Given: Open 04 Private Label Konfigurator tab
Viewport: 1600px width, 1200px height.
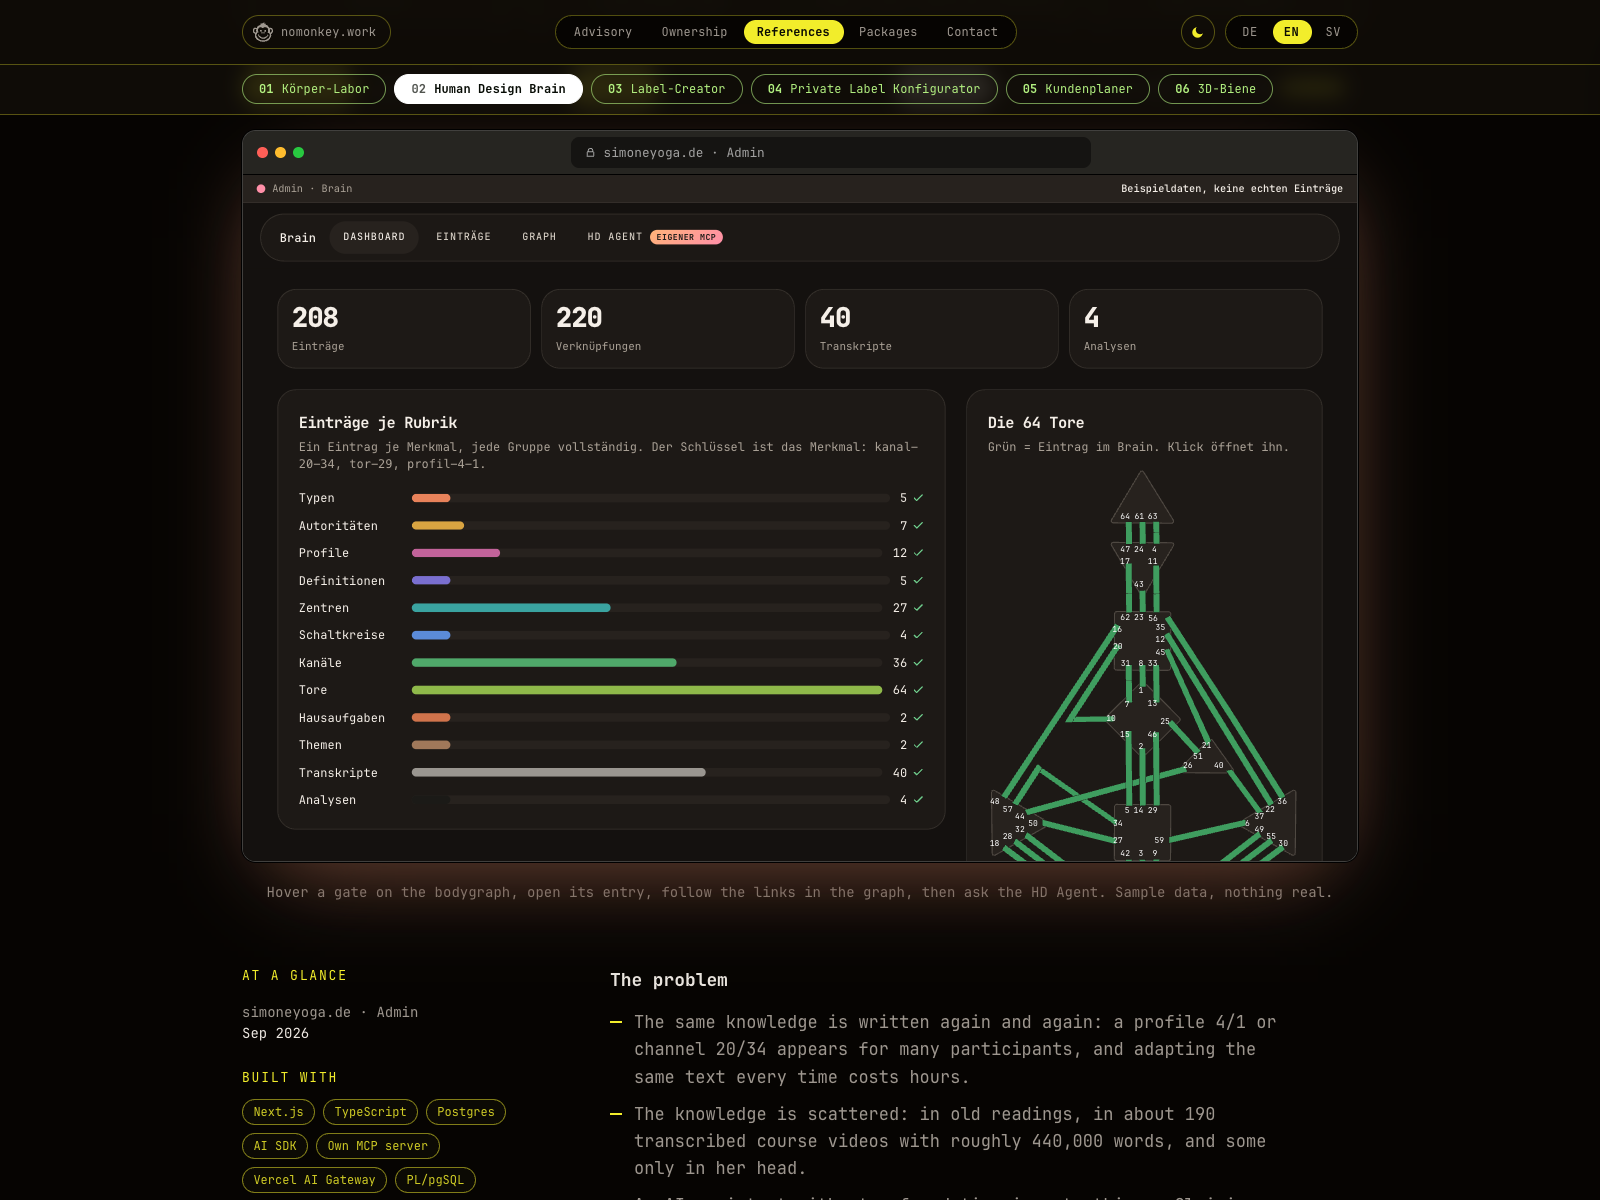Looking at the screenshot, I should [874, 89].
